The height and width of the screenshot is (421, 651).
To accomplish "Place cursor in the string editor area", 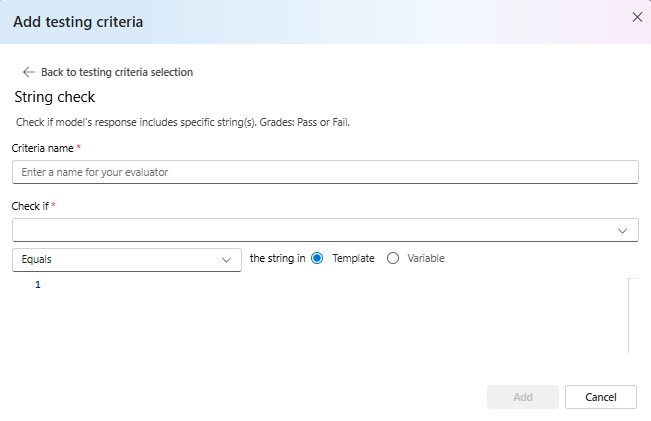I will coord(334,316).
